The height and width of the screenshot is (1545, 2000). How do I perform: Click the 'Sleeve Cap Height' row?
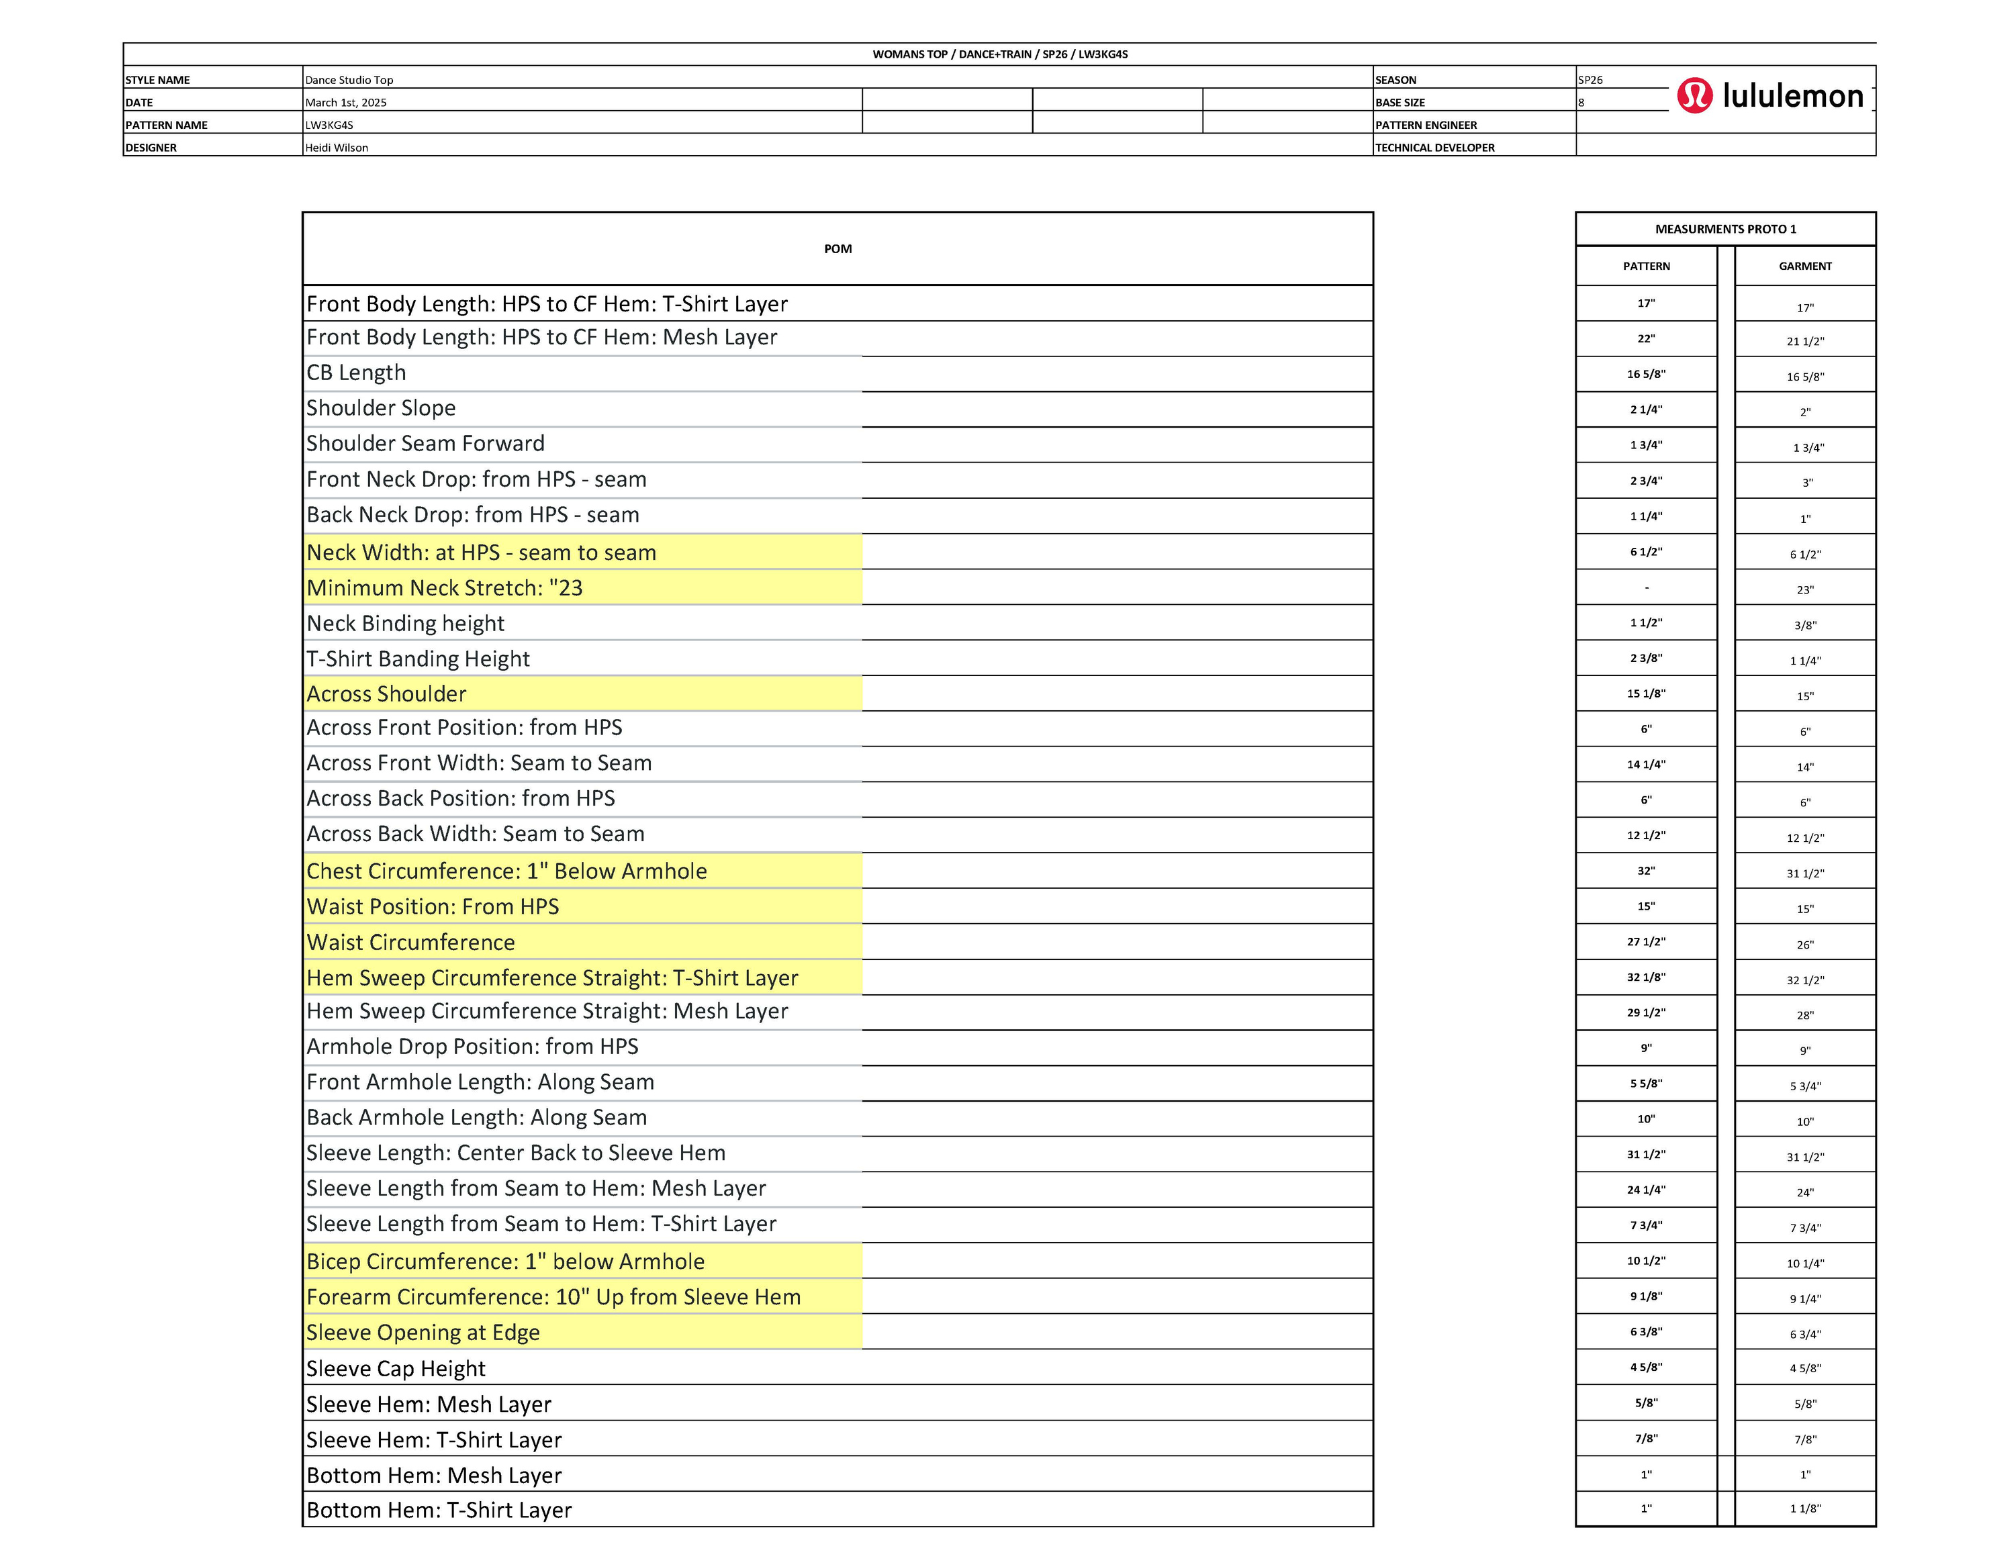[x=396, y=1368]
